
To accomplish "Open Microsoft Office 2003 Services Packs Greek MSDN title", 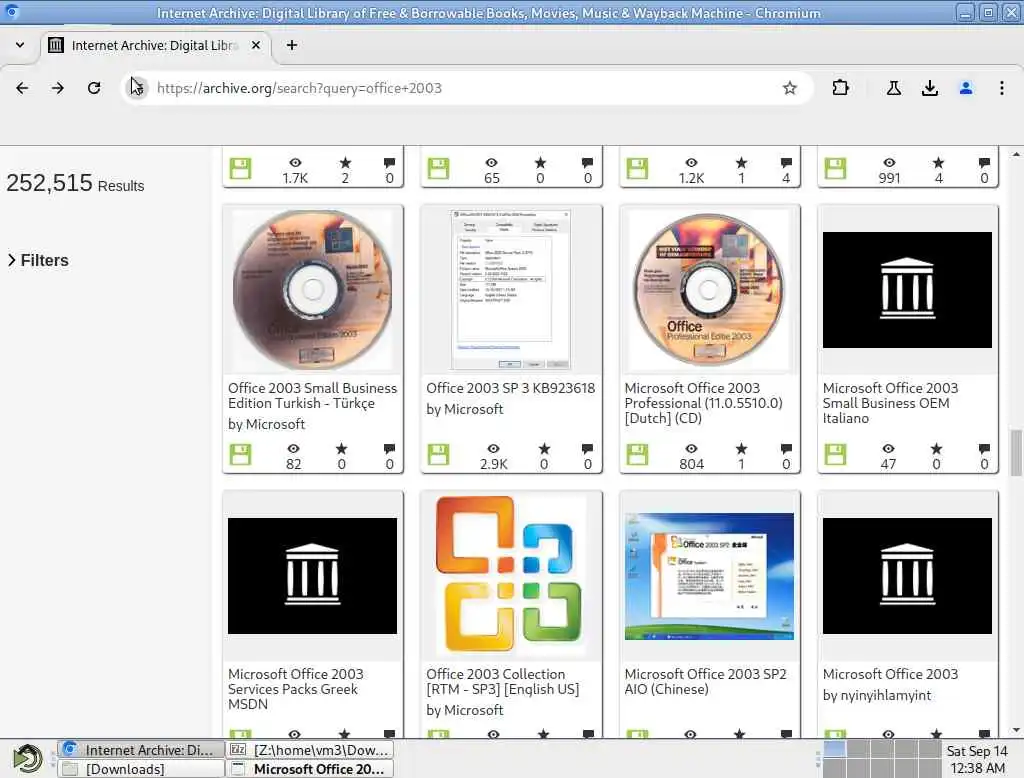I will tap(295, 689).
